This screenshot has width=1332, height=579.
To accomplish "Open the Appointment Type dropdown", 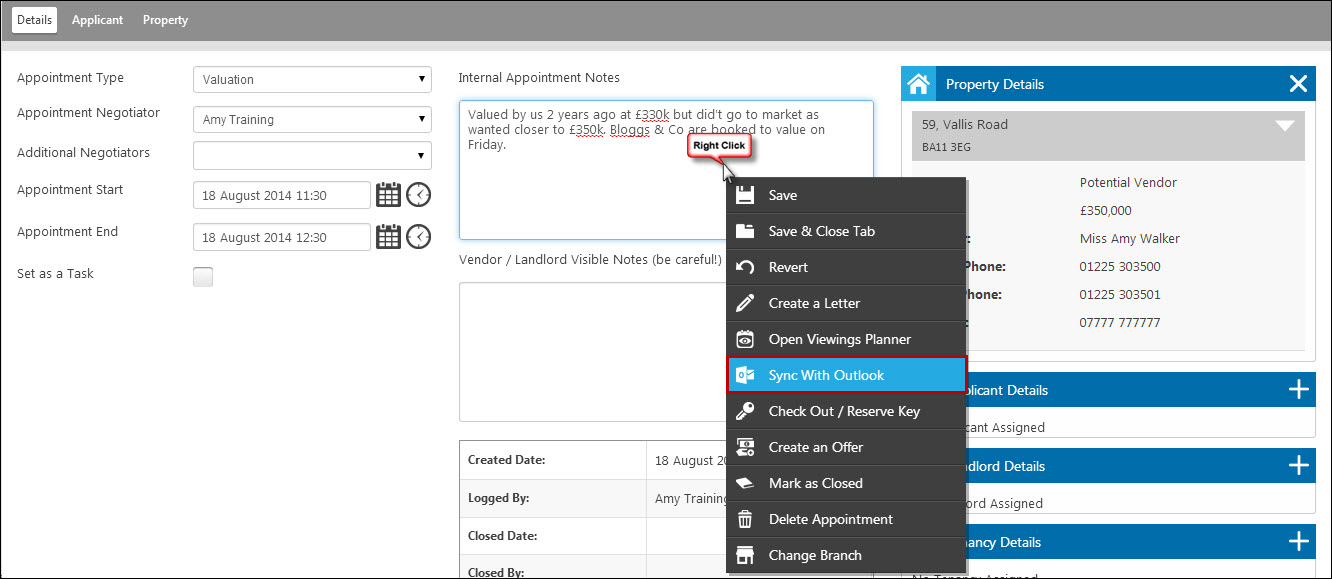I will (312, 80).
